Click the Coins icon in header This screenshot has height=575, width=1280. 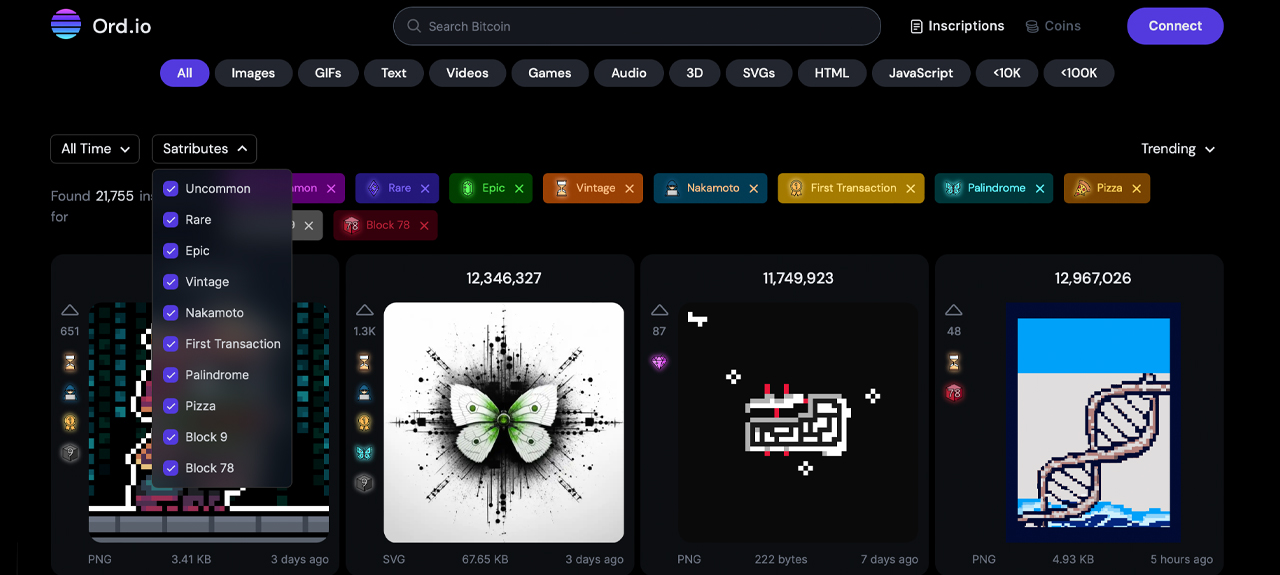1032,26
